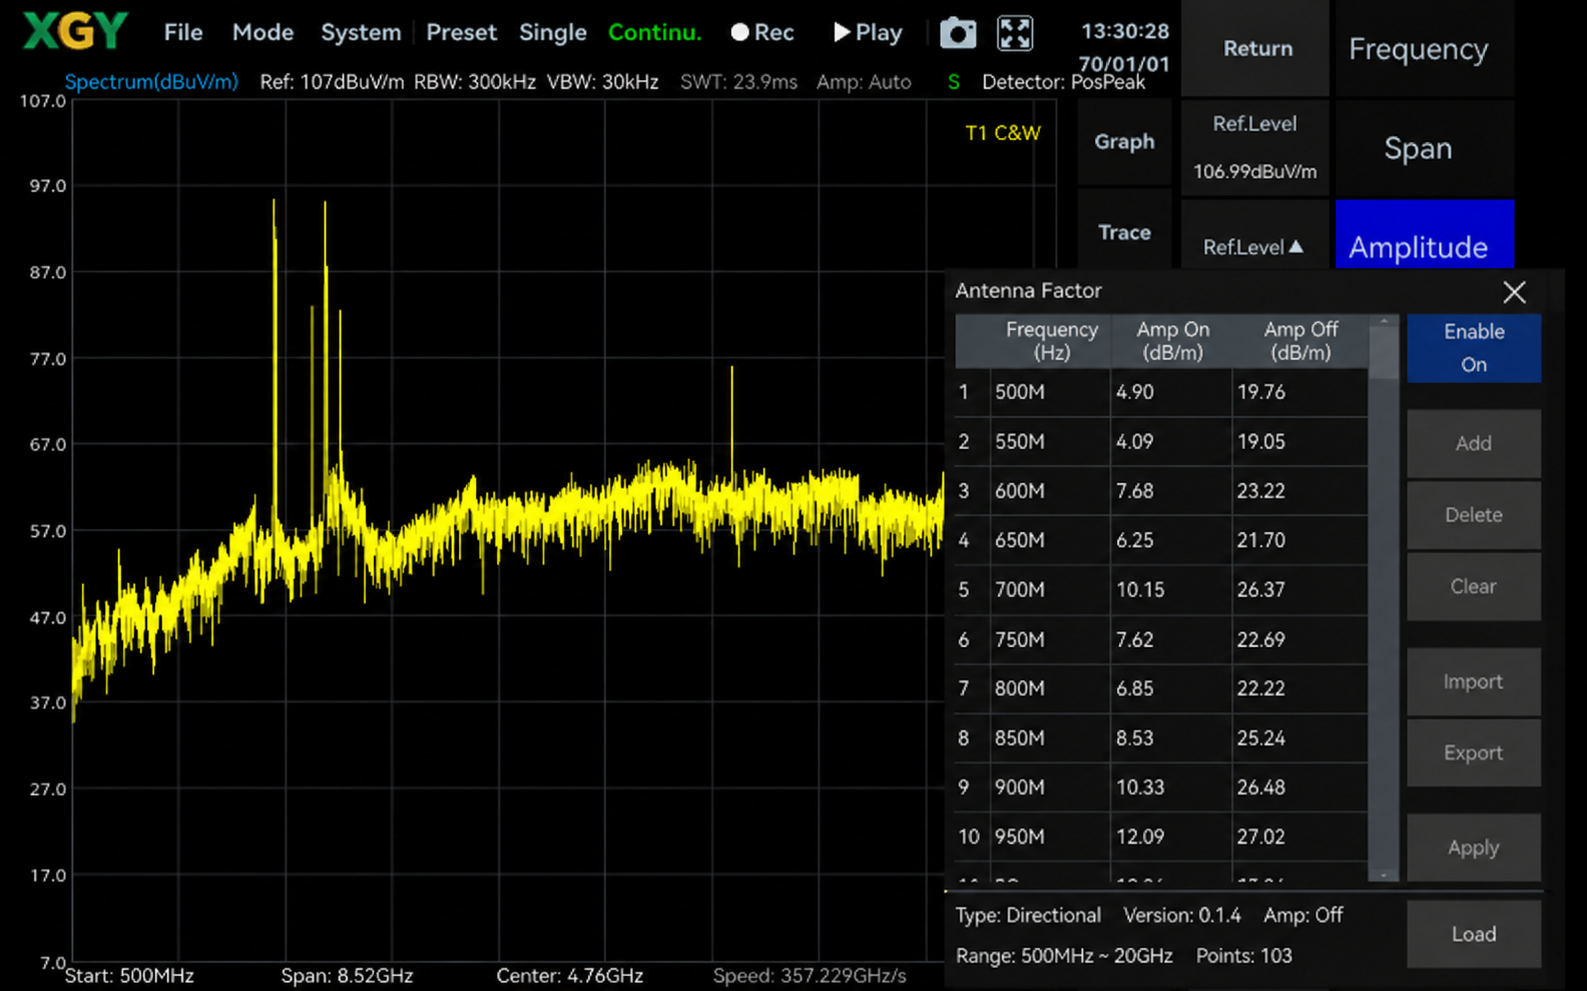The width and height of the screenshot is (1587, 991).
Task: Click the Start: 500MHz readout
Action: pyautogui.click(x=129, y=976)
